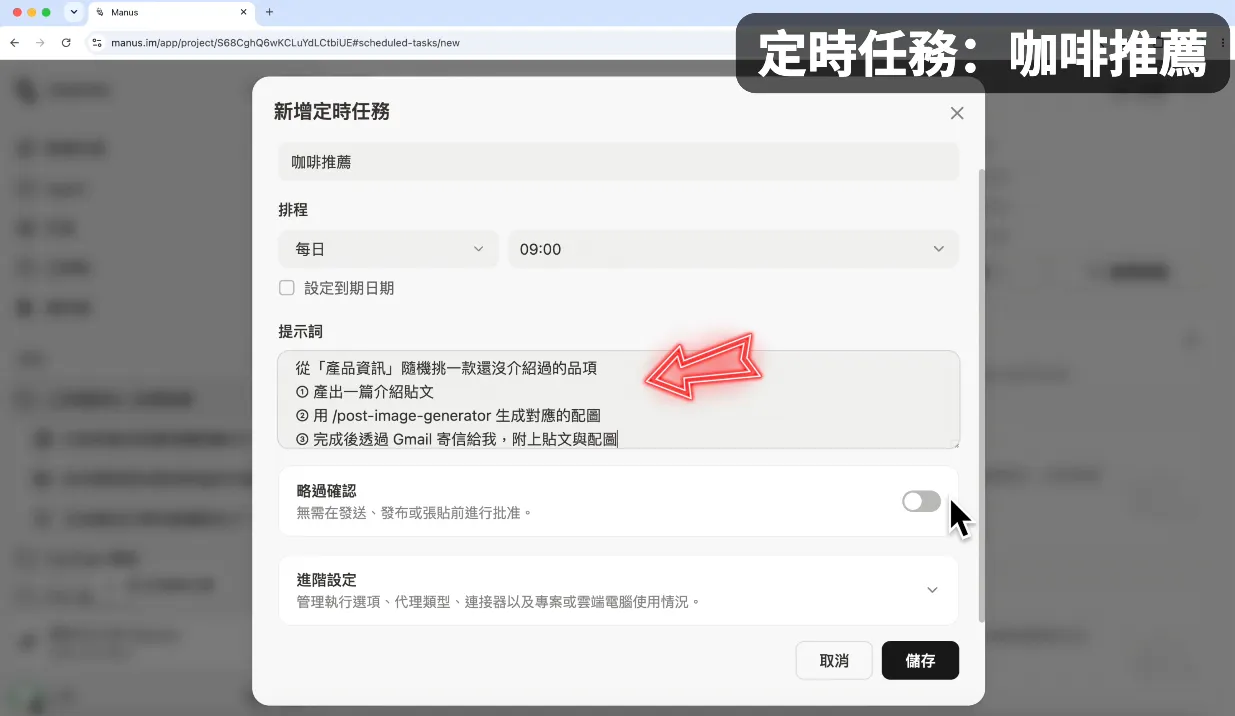Click the dialog's vertical scrollbar
1235x716 pixels.
point(980,395)
